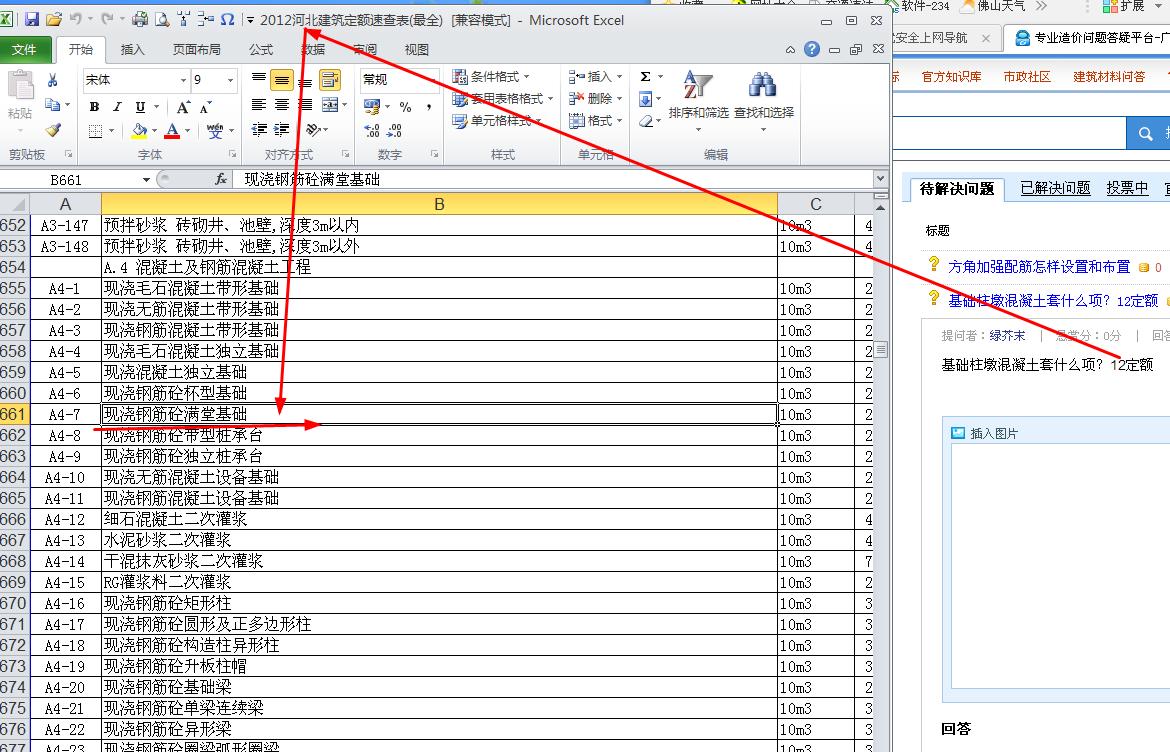Toggle Underline formatting

140,107
